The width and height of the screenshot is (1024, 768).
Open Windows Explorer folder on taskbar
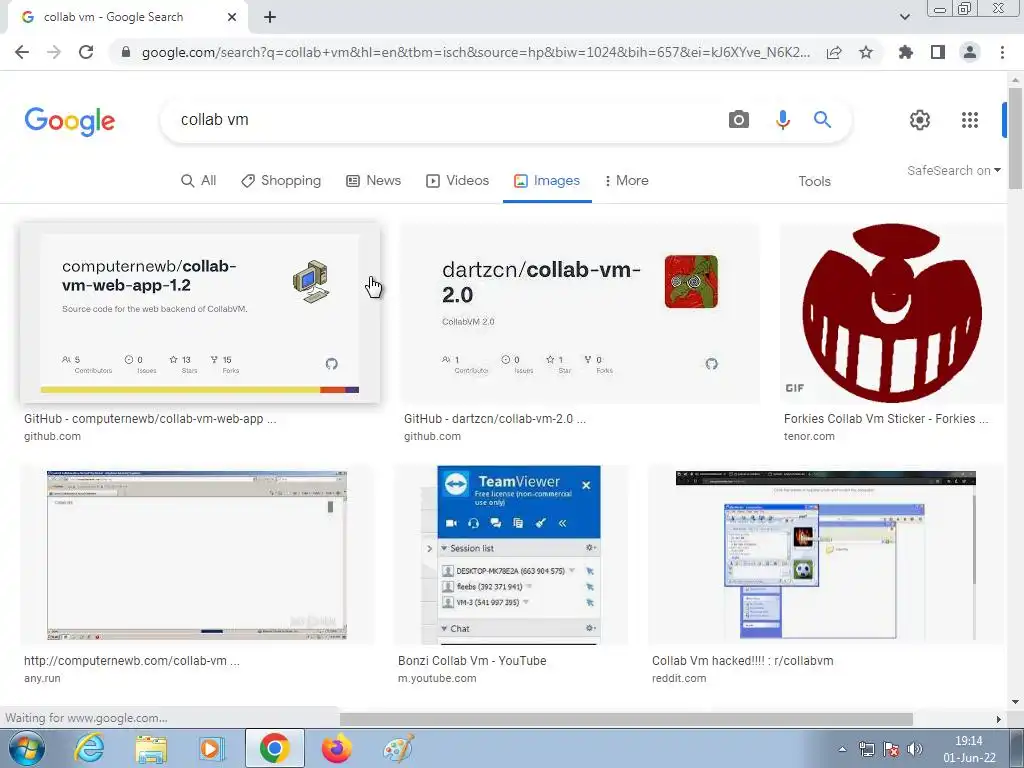pyautogui.click(x=151, y=748)
